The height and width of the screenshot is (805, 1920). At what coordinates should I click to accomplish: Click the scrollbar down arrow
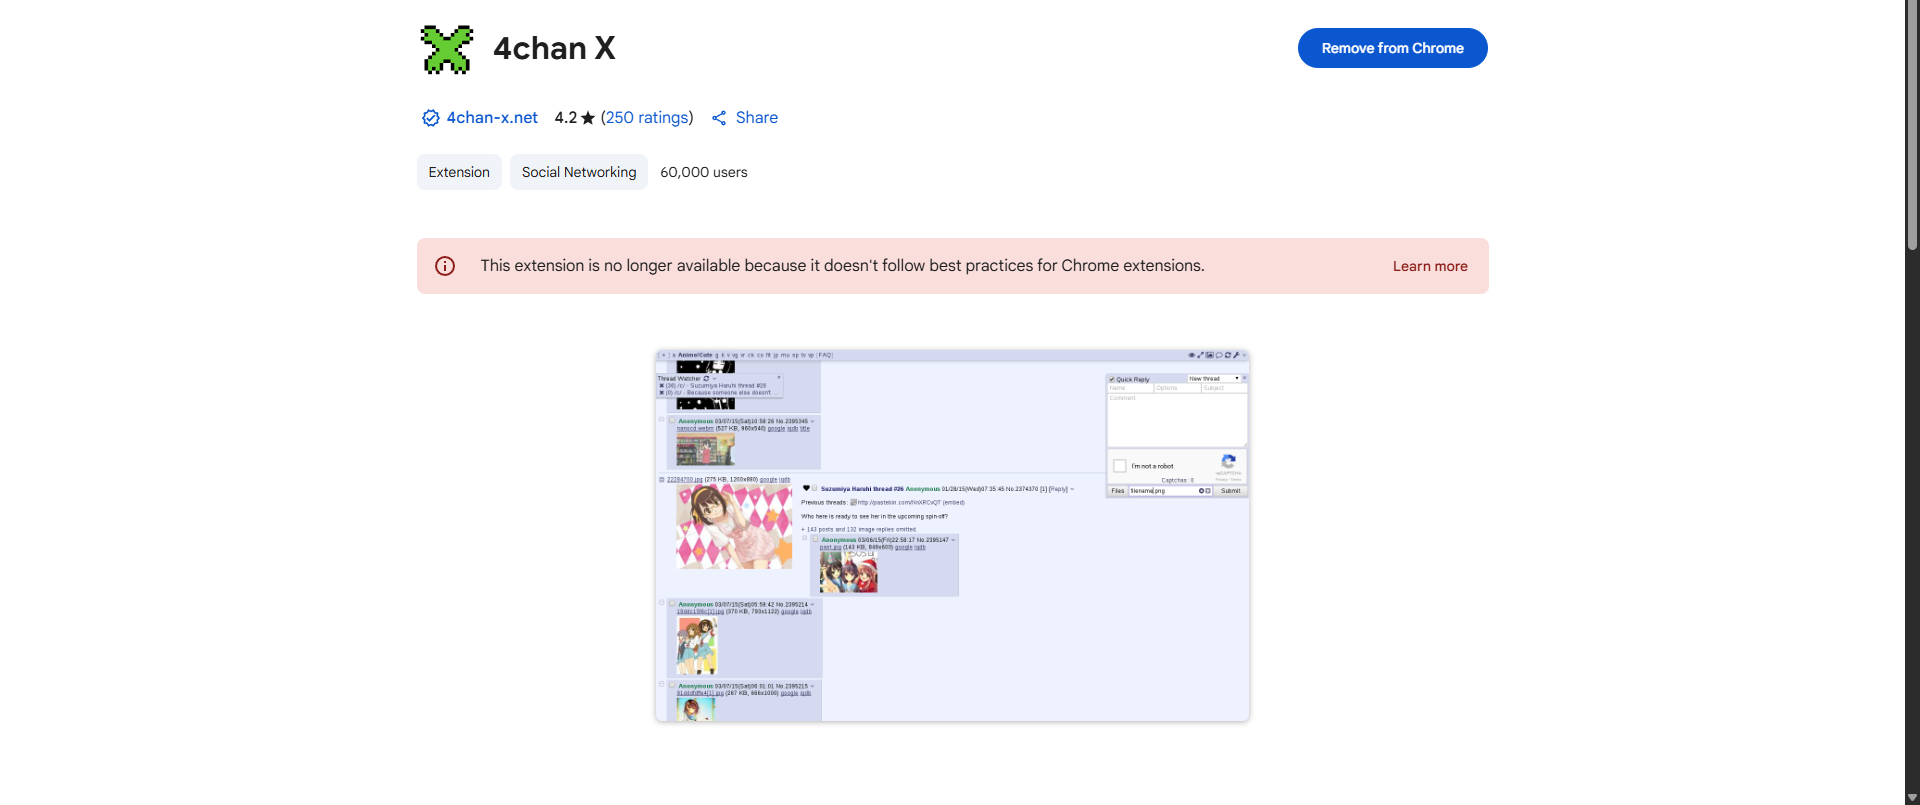(x=1912, y=798)
